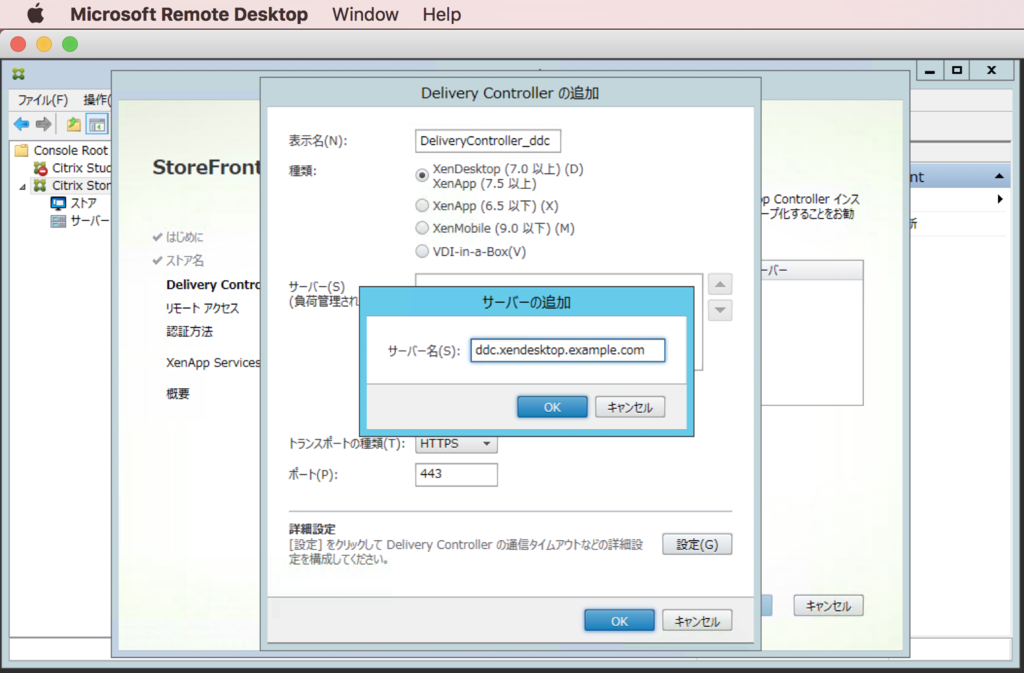Select the Console Root tree item

(x=71, y=150)
